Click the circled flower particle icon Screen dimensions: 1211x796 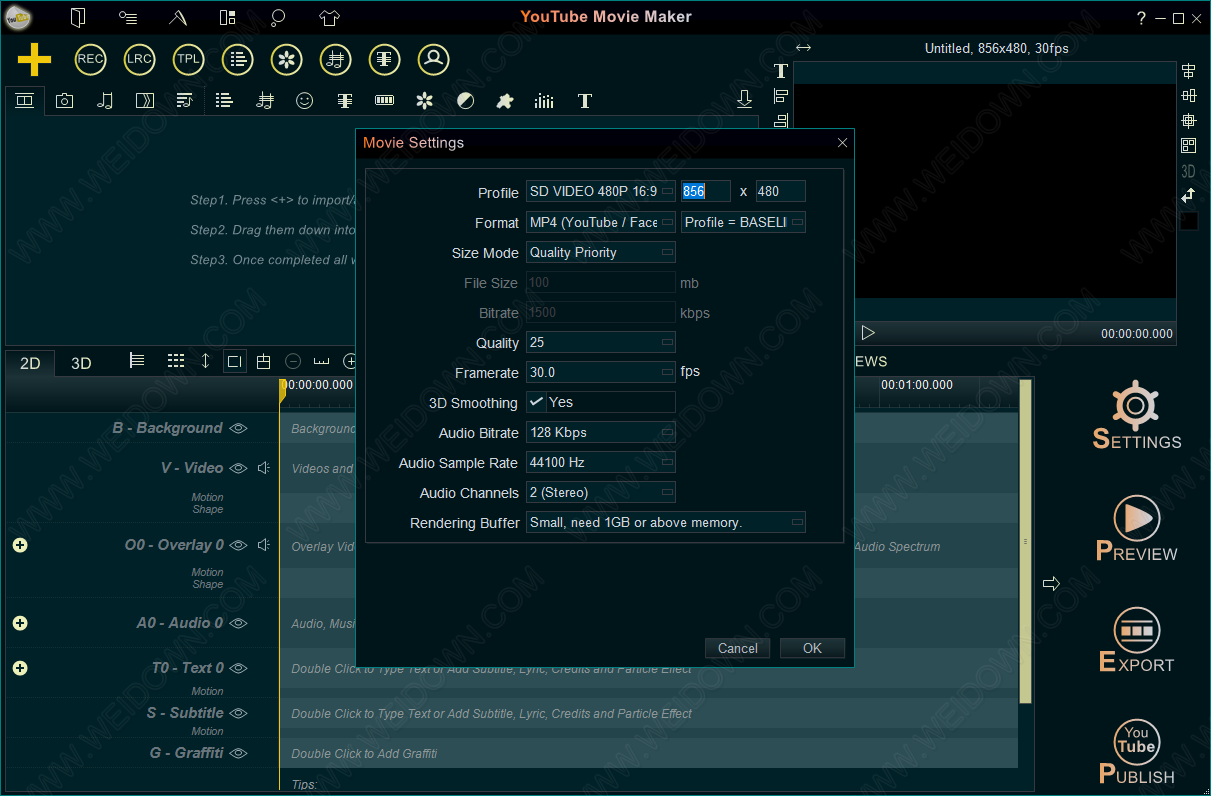(286, 59)
